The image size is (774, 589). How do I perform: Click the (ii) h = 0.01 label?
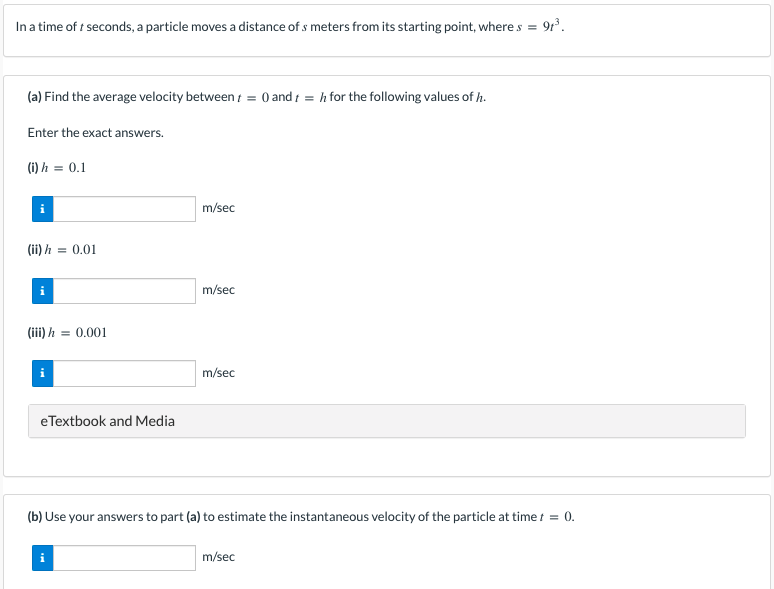[62, 250]
